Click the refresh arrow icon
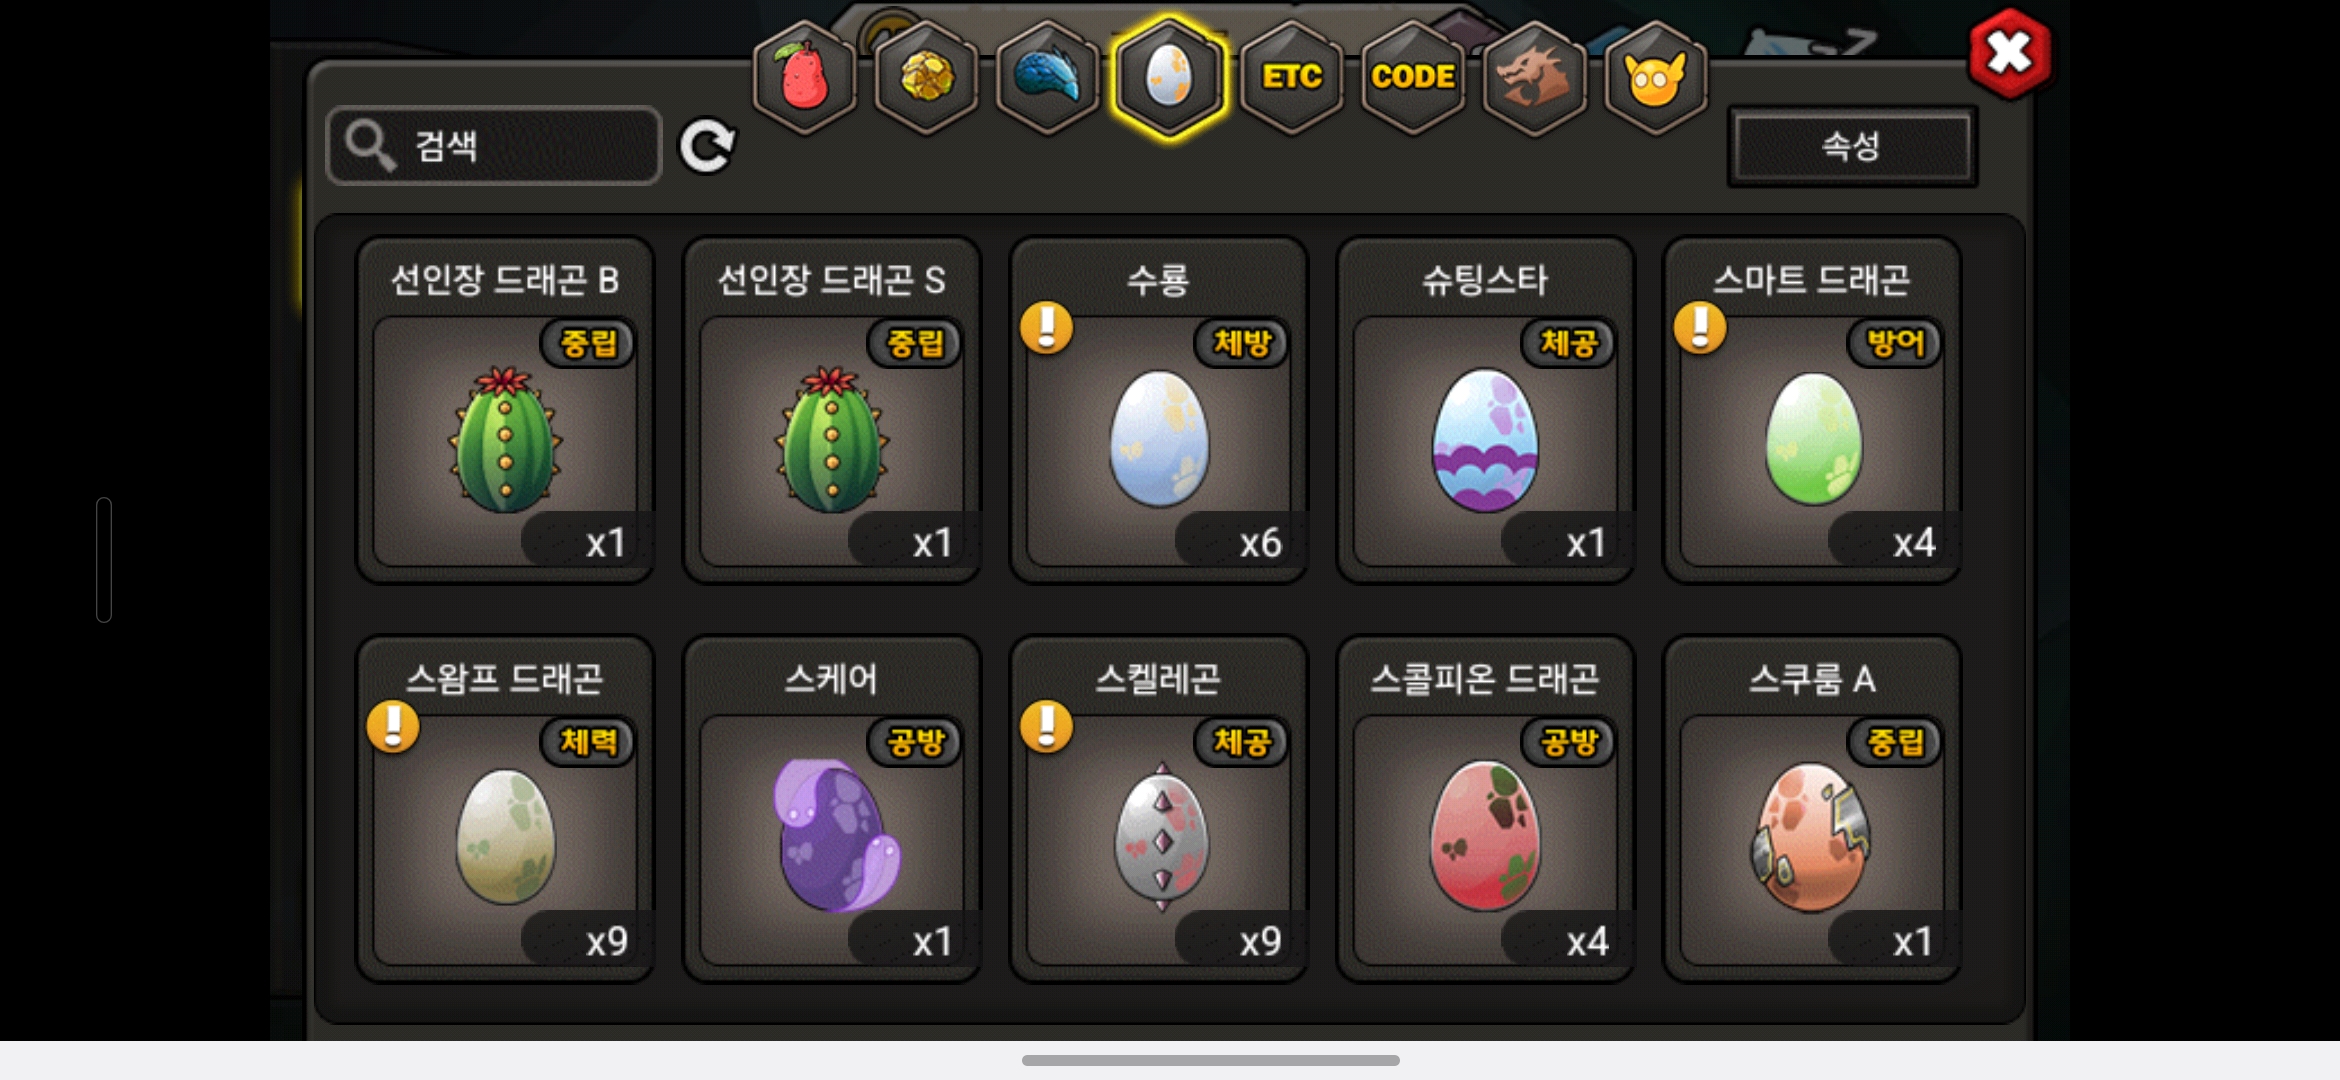 click(707, 146)
